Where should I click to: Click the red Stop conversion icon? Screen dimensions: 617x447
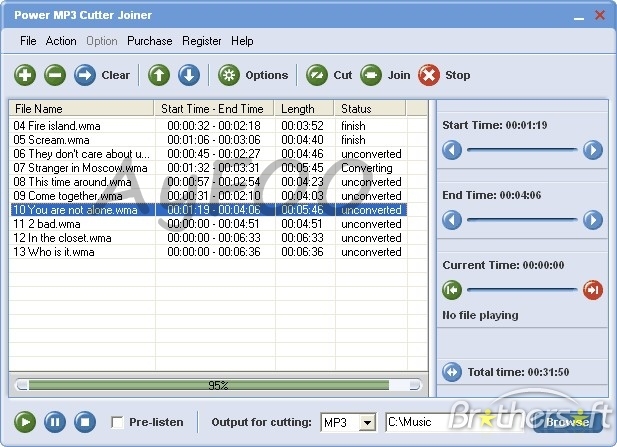click(429, 75)
